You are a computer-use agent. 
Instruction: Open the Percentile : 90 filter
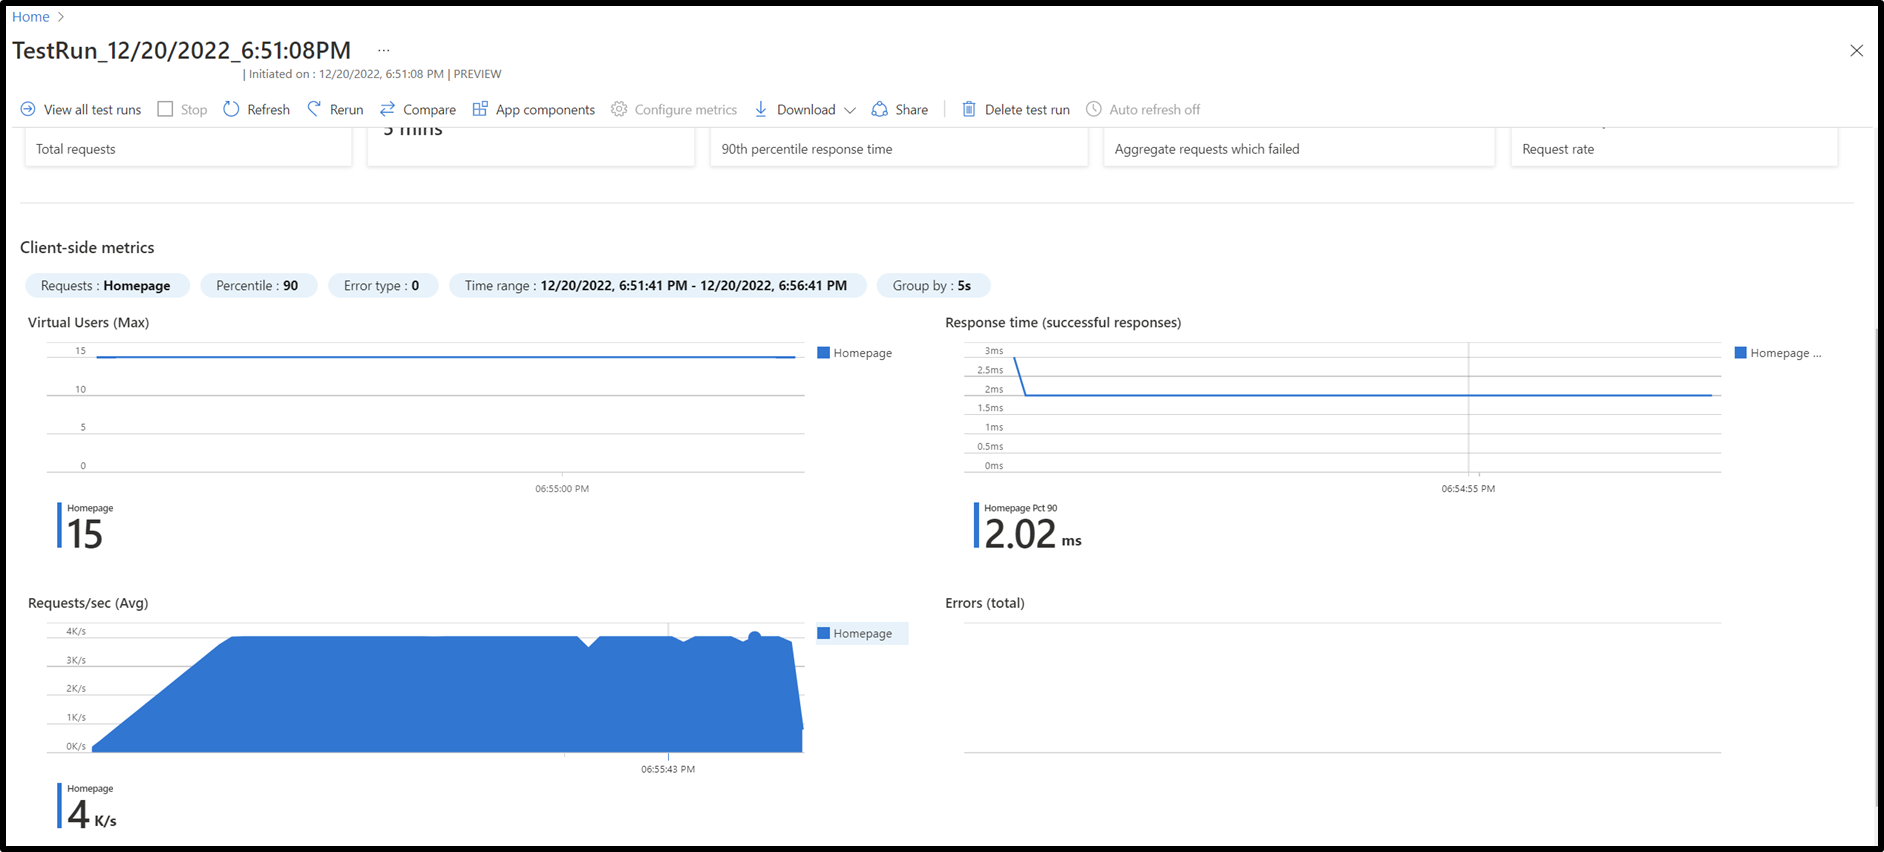click(x=257, y=285)
